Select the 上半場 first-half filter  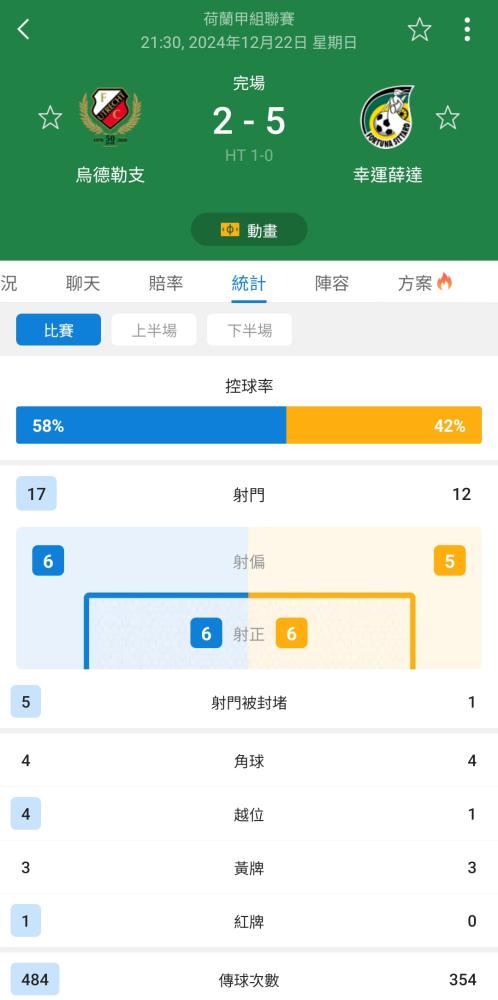pyautogui.click(x=154, y=330)
